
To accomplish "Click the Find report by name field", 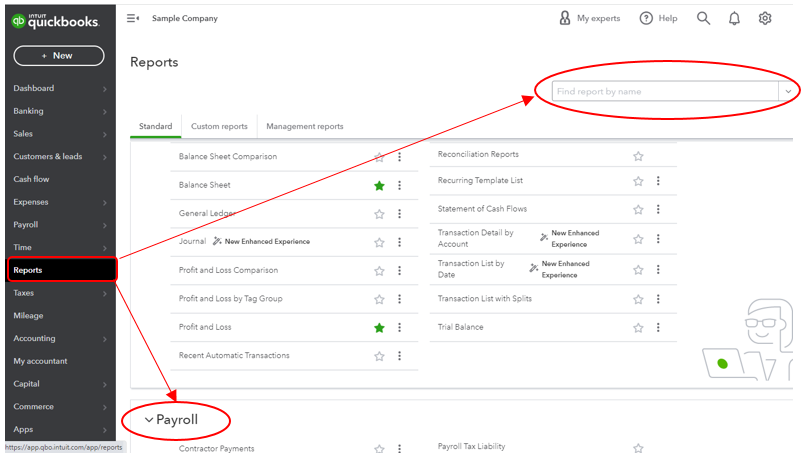I will (665, 91).
